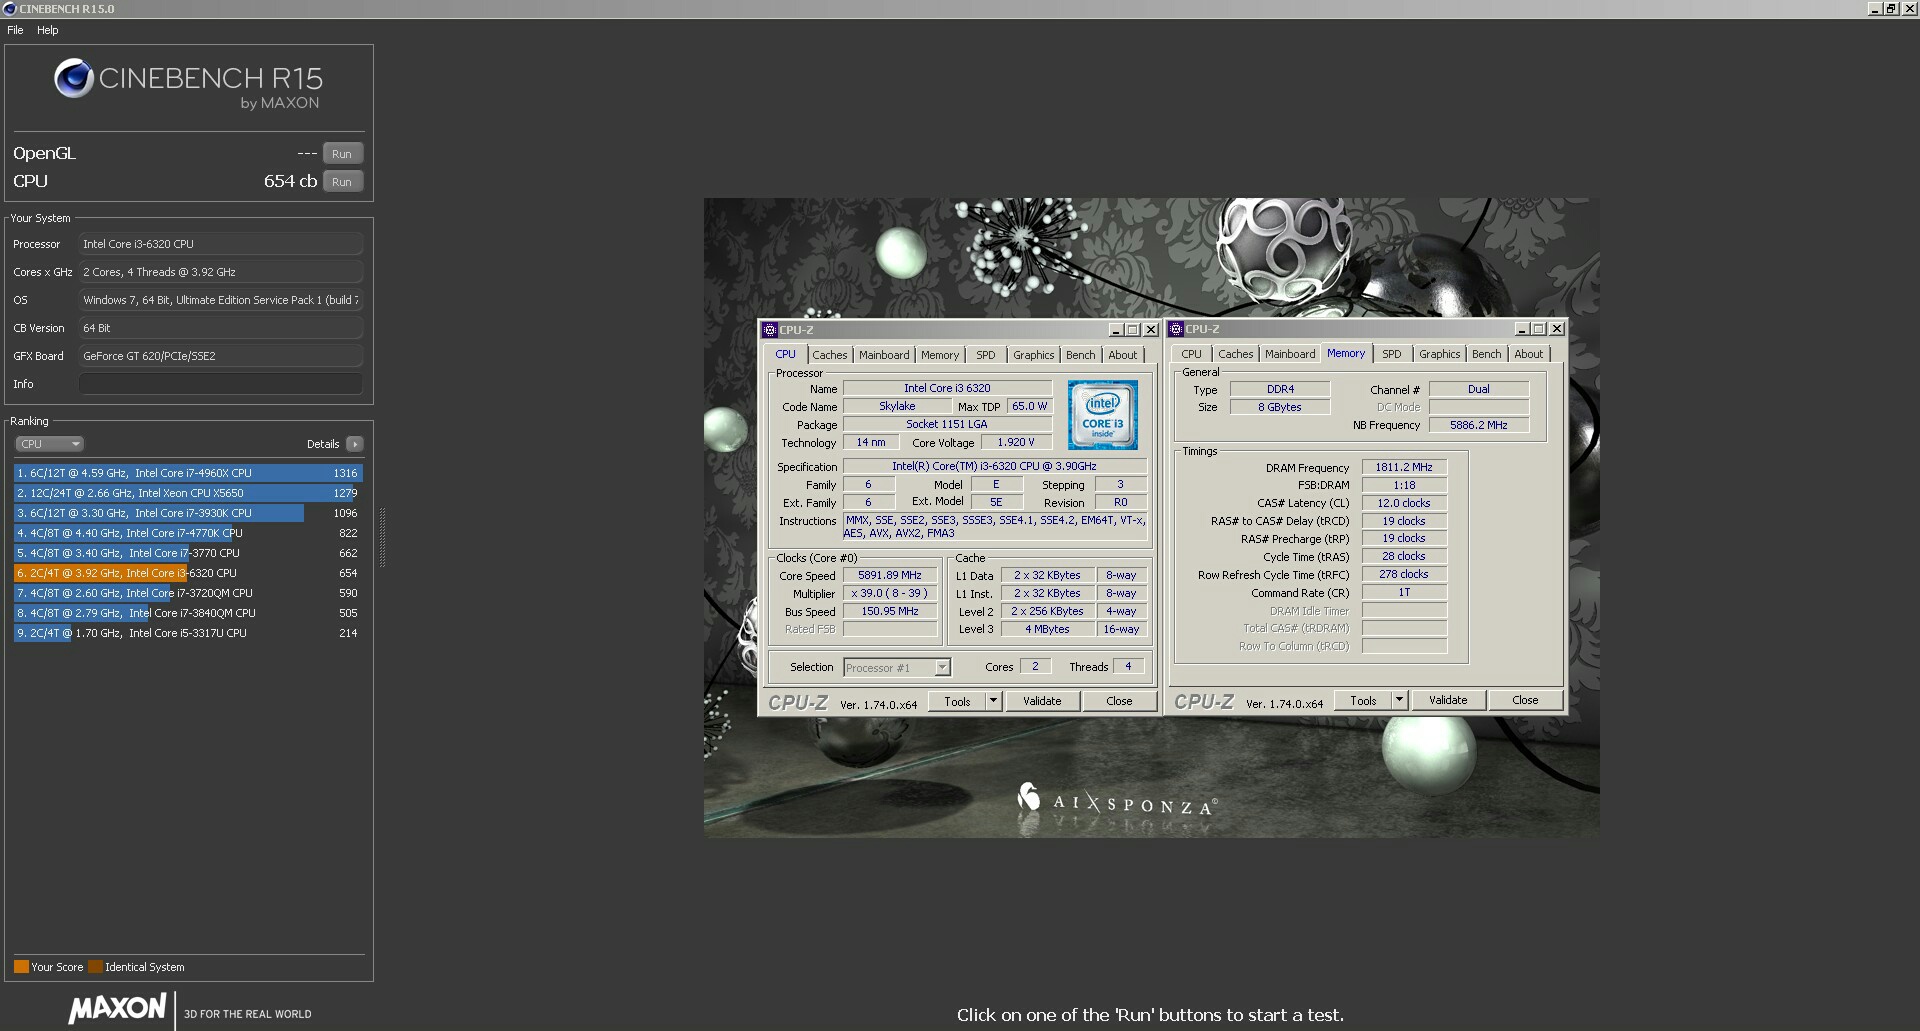Screen dimensions: 1920x1031
Task: Select ranking row i7-4960X CPU
Action: click(188, 473)
